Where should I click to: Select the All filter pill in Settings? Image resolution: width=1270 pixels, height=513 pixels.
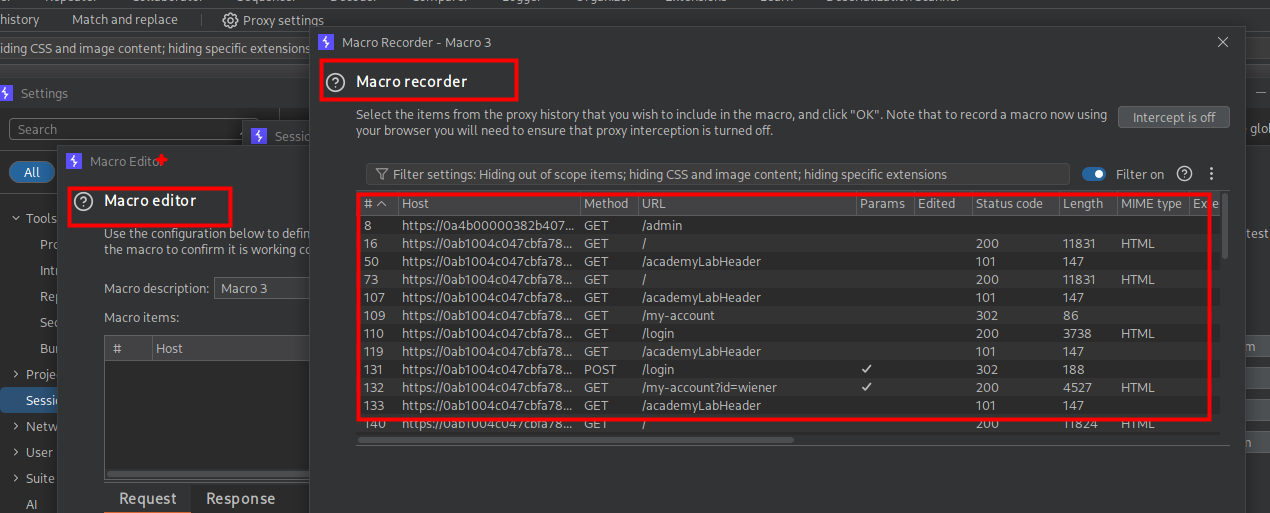32,172
